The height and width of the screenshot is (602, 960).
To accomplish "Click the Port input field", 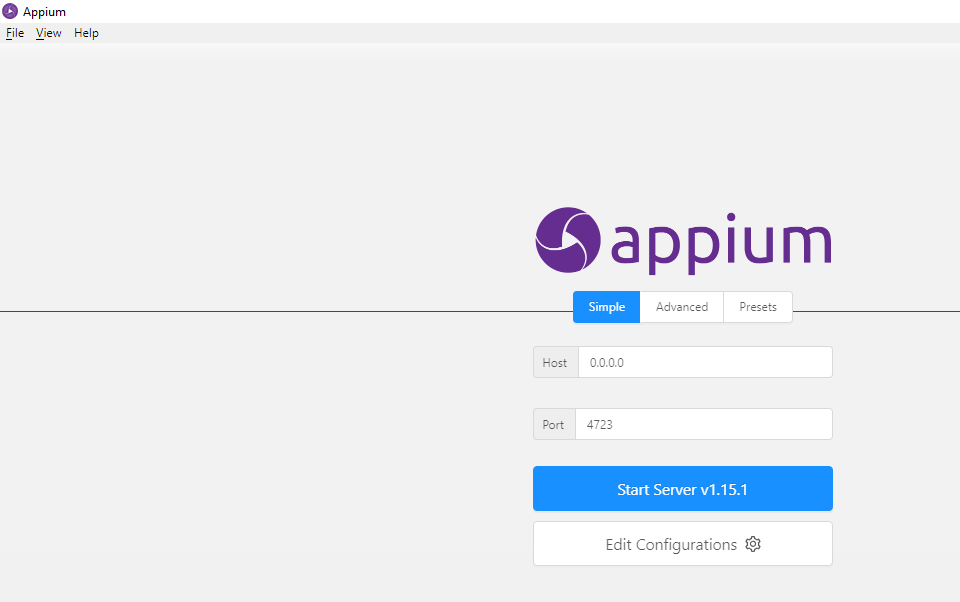I will coord(703,424).
